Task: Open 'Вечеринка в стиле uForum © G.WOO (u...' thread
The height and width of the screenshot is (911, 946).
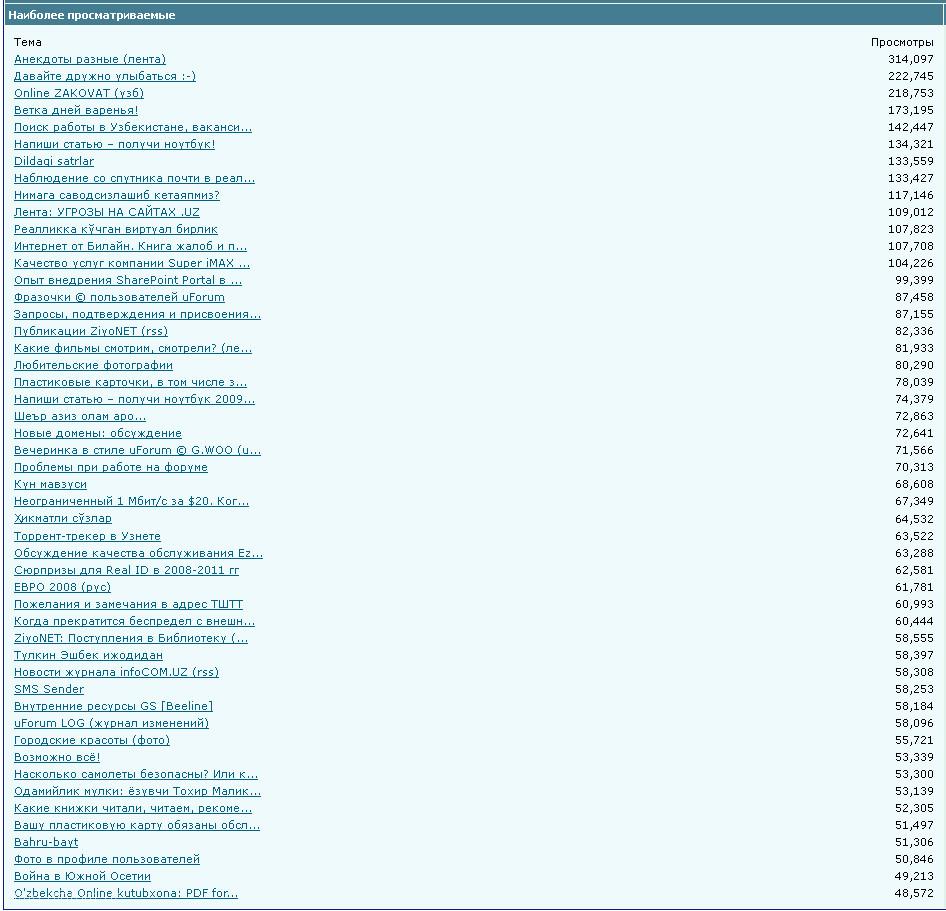Action: tap(138, 449)
